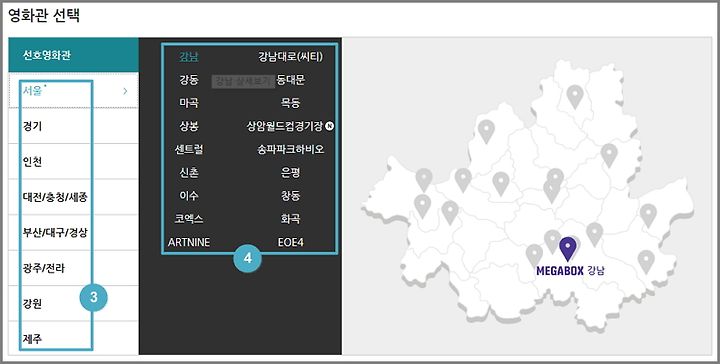Select the 코엑스 theater

tap(189, 219)
